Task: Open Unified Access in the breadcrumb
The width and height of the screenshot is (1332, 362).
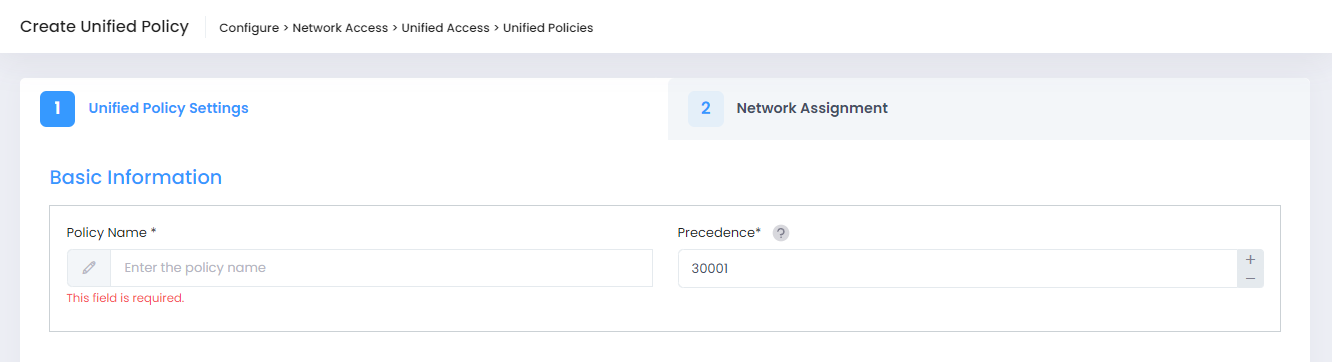Action: [445, 28]
